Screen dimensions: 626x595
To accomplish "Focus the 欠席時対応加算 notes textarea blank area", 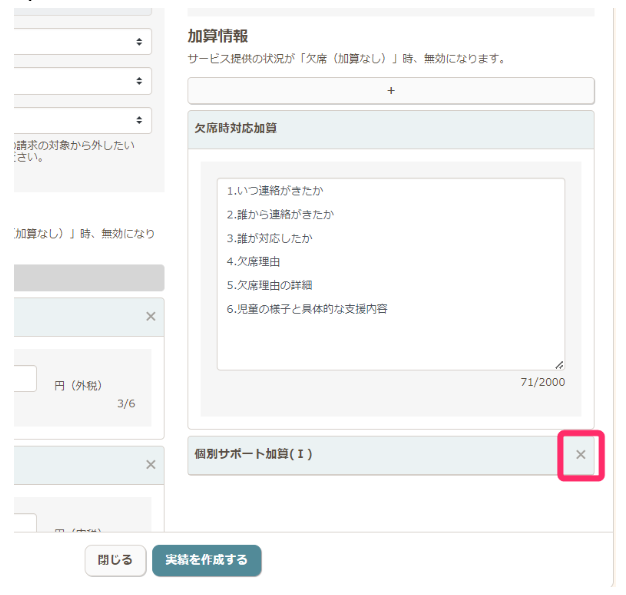I will pos(390,343).
